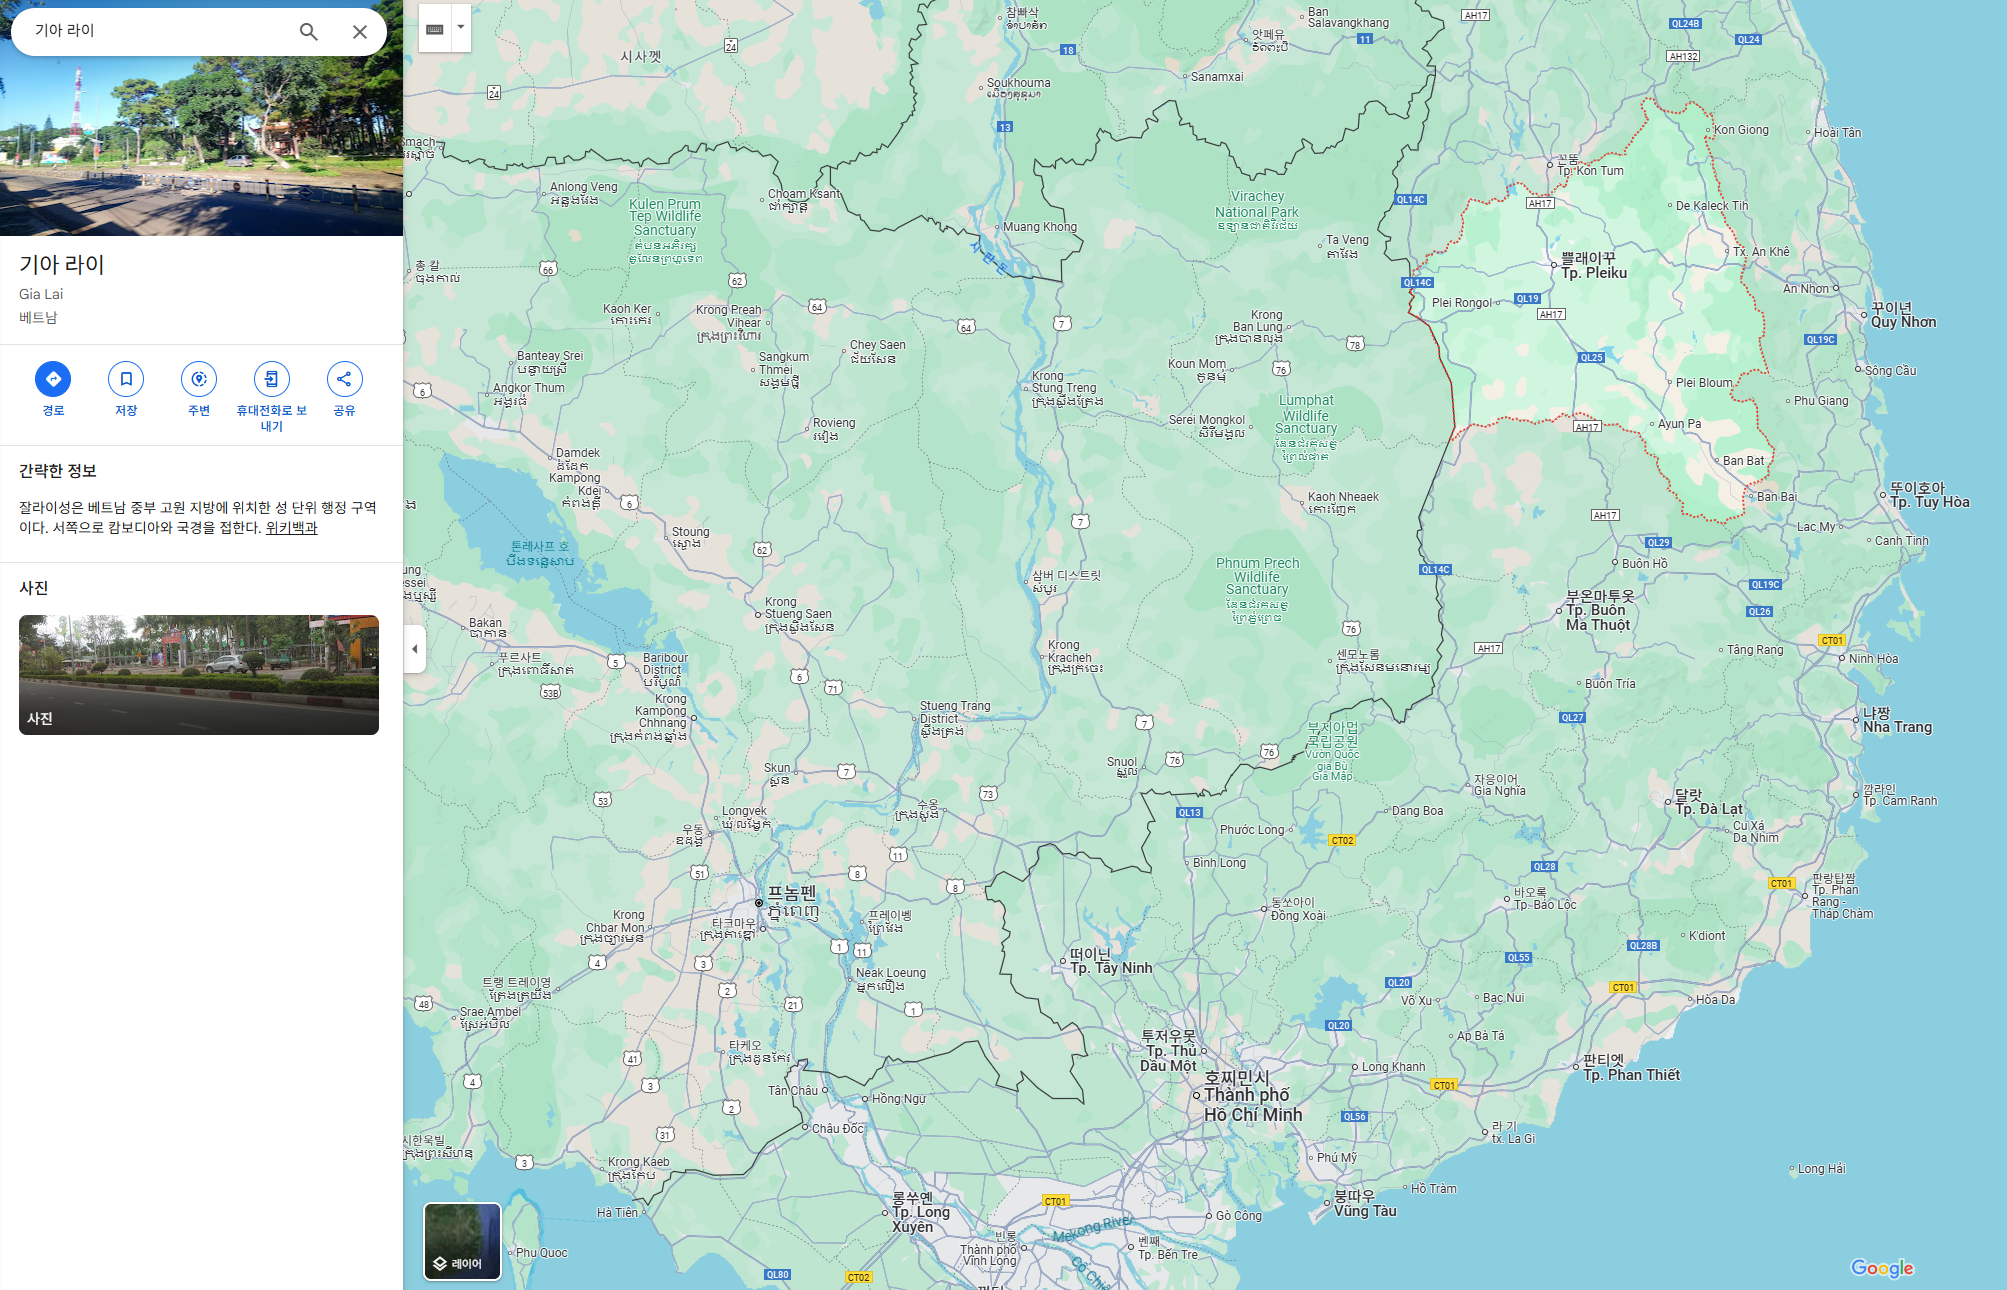Click the 프놈펜 city marker

pyautogui.click(x=760, y=902)
